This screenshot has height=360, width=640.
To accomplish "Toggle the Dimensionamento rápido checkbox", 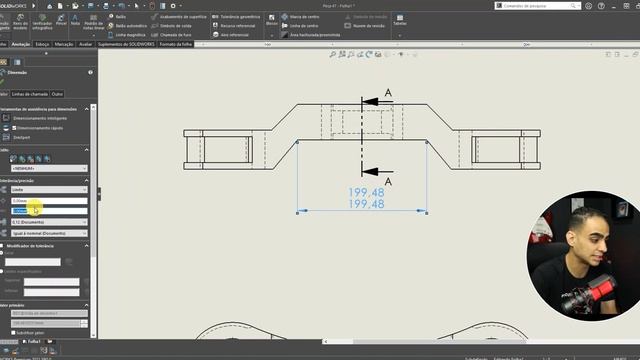I will click(14, 128).
